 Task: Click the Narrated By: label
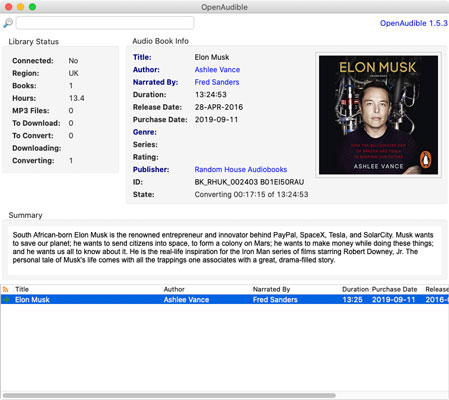point(155,82)
